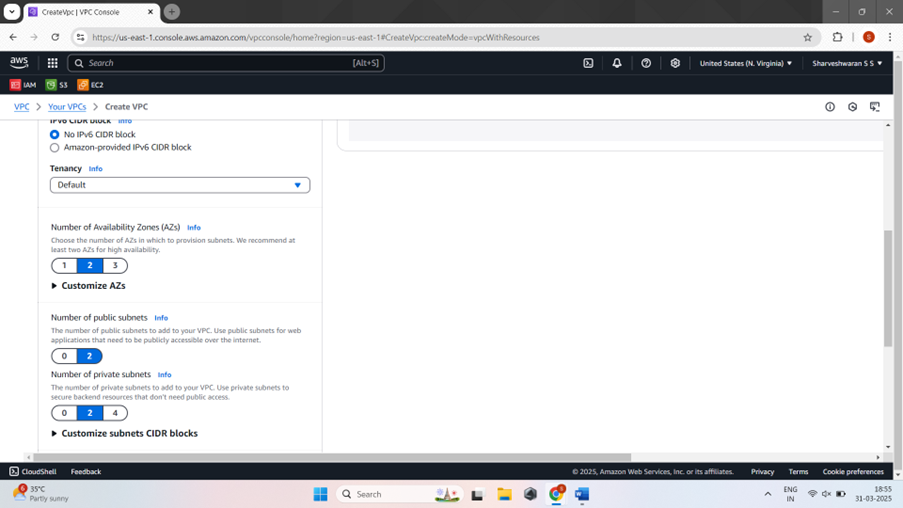Open the notifications bell

click(617, 63)
